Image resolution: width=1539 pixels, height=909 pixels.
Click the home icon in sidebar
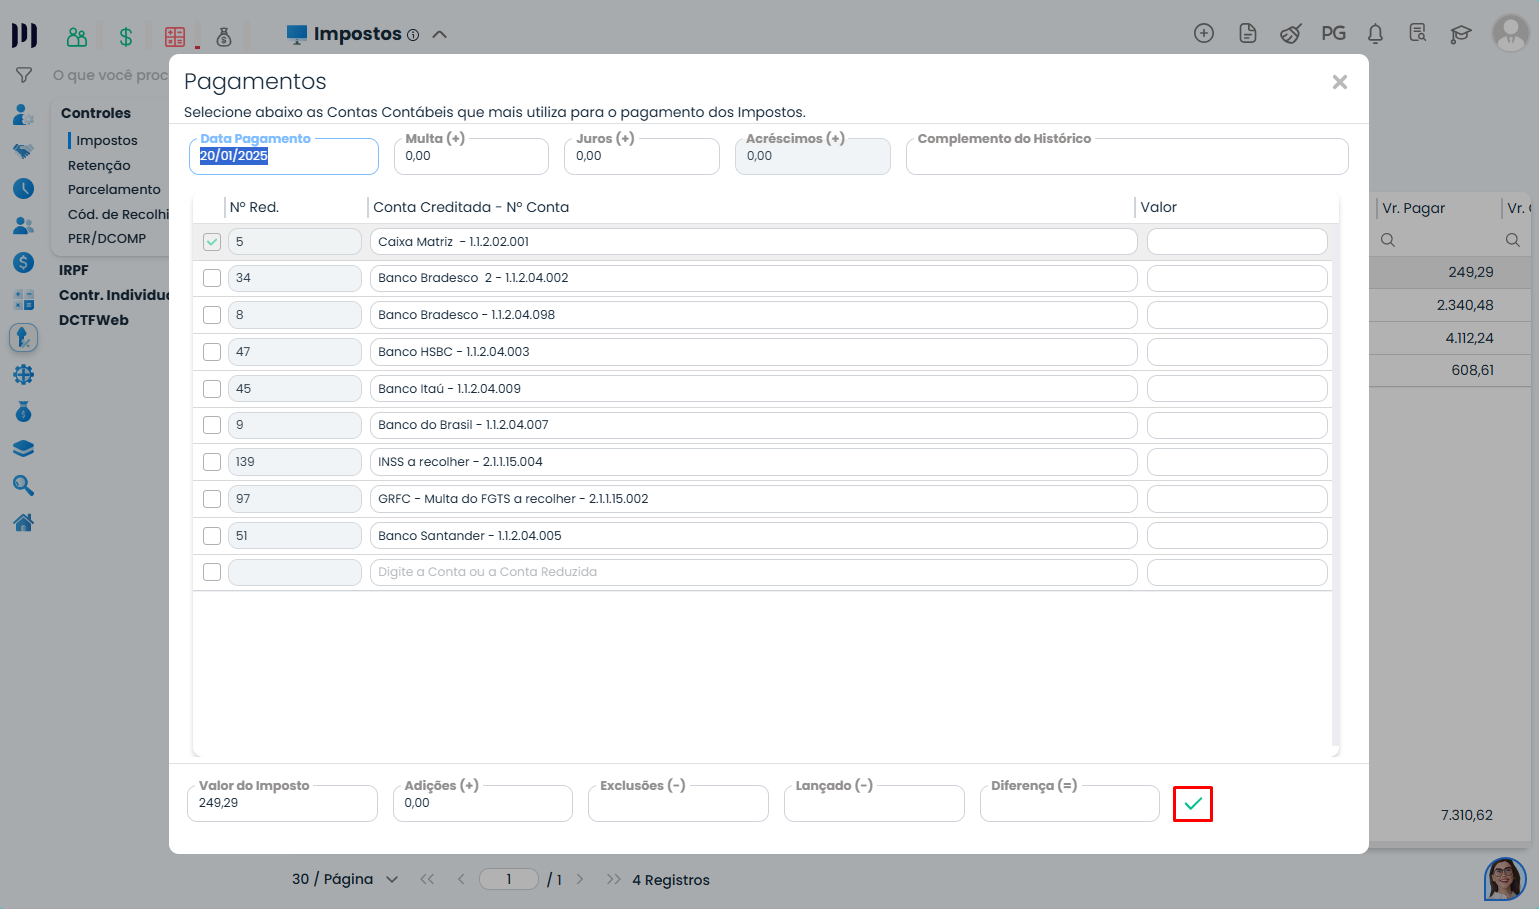tap(24, 522)
